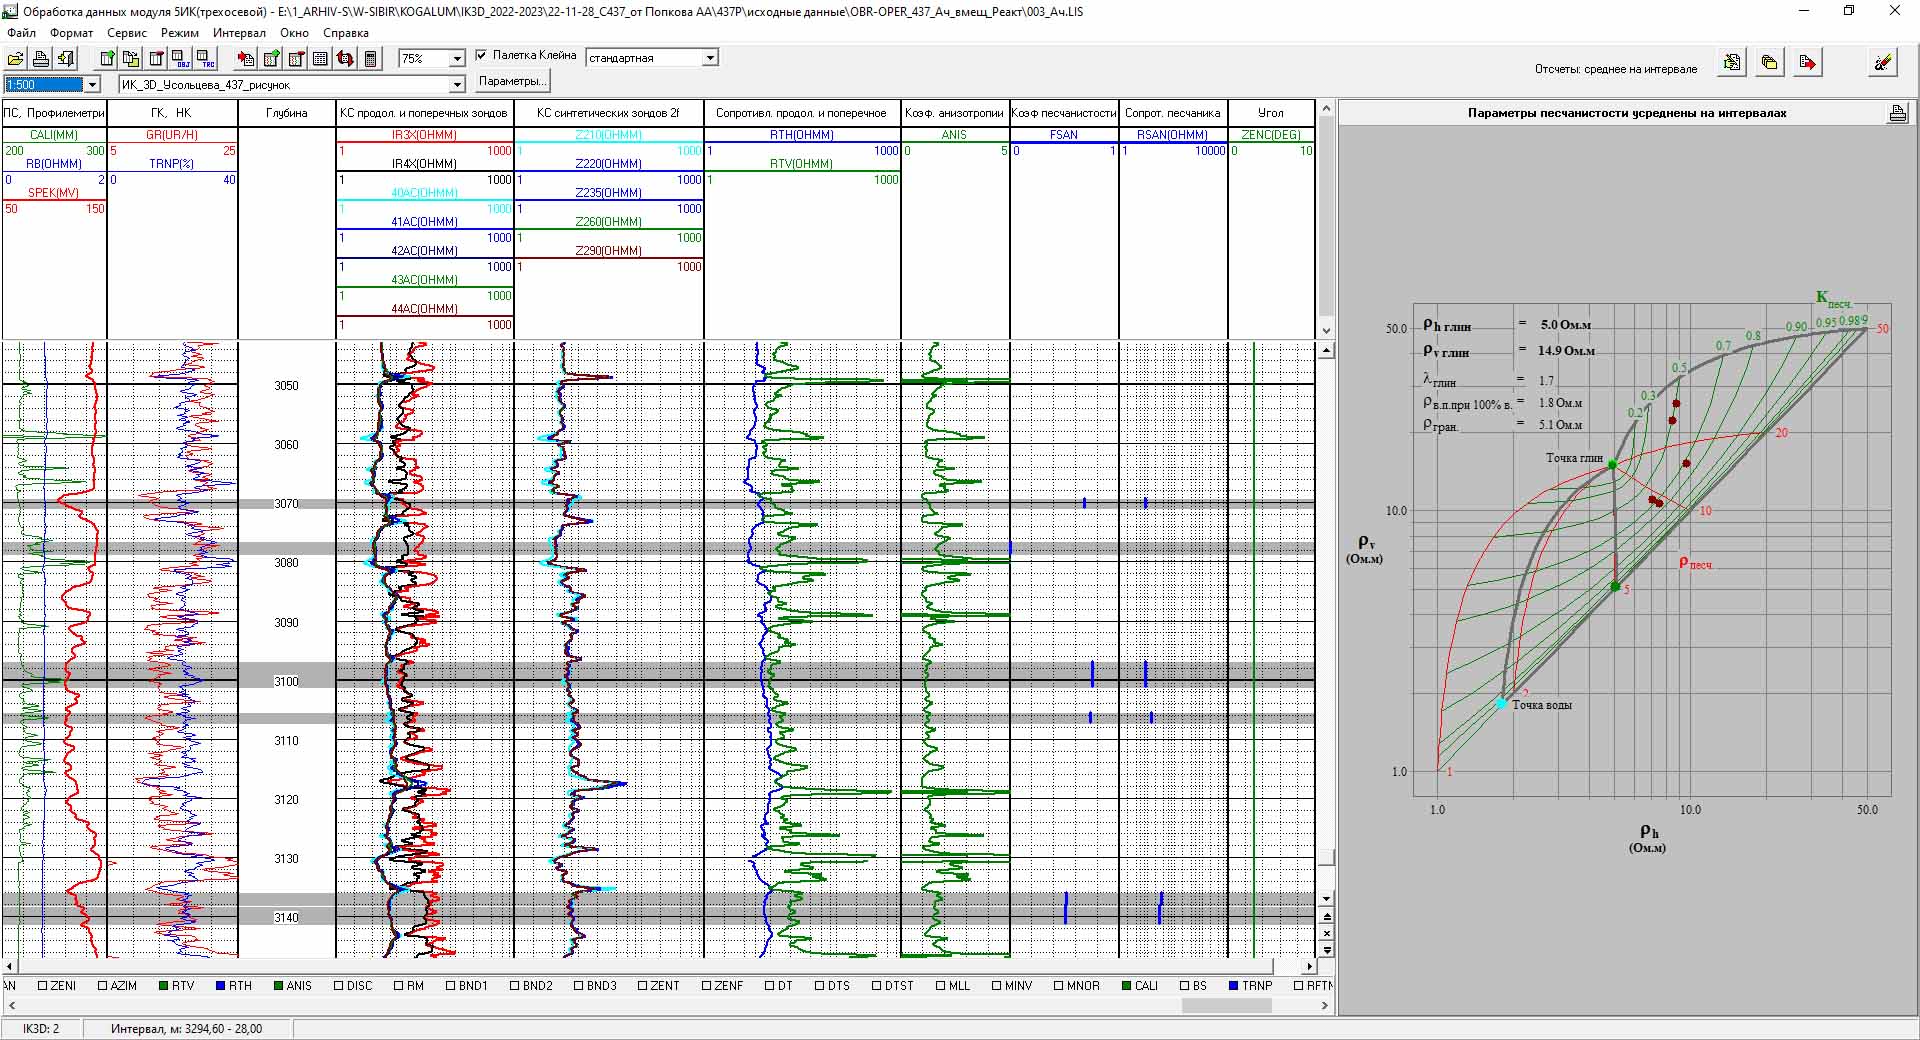Enable the DISC curve checkbox

[340, 986]
